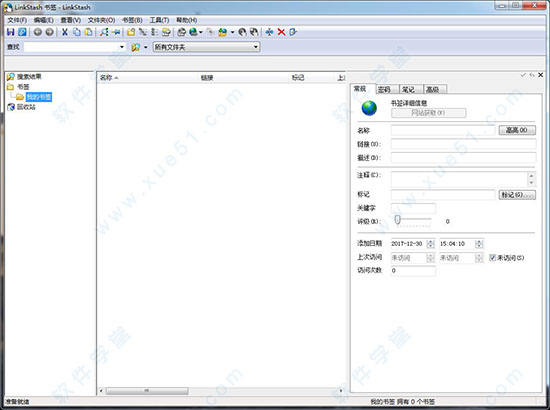Open the 书签(B) menu
Screen dimensions: 550x410
coord(132,20)
